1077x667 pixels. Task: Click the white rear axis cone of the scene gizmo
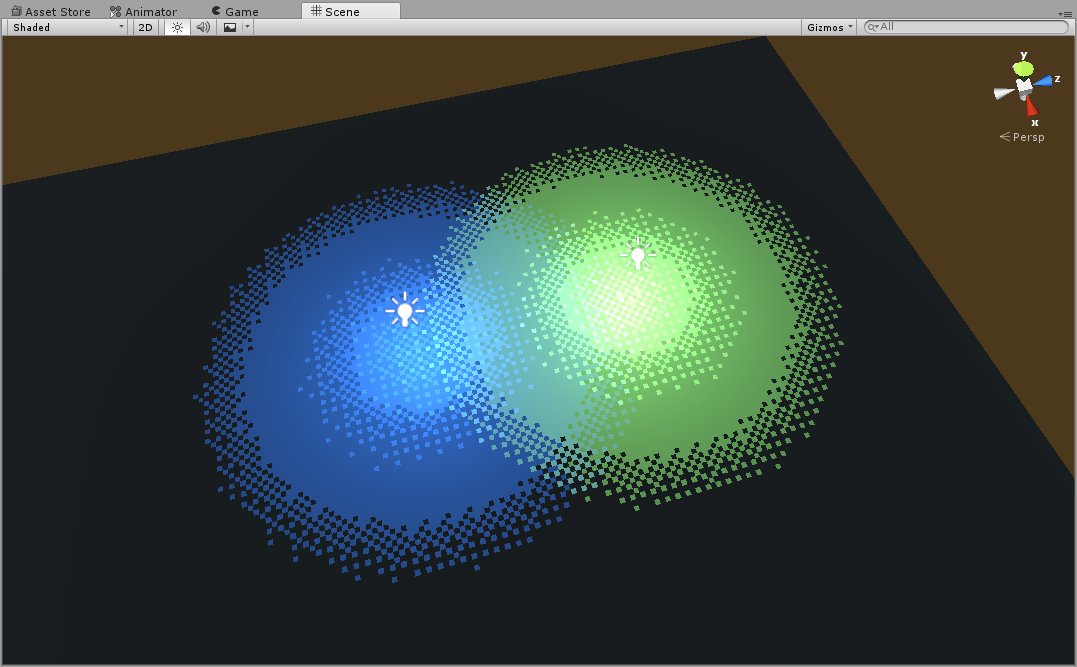[1000, 93]
